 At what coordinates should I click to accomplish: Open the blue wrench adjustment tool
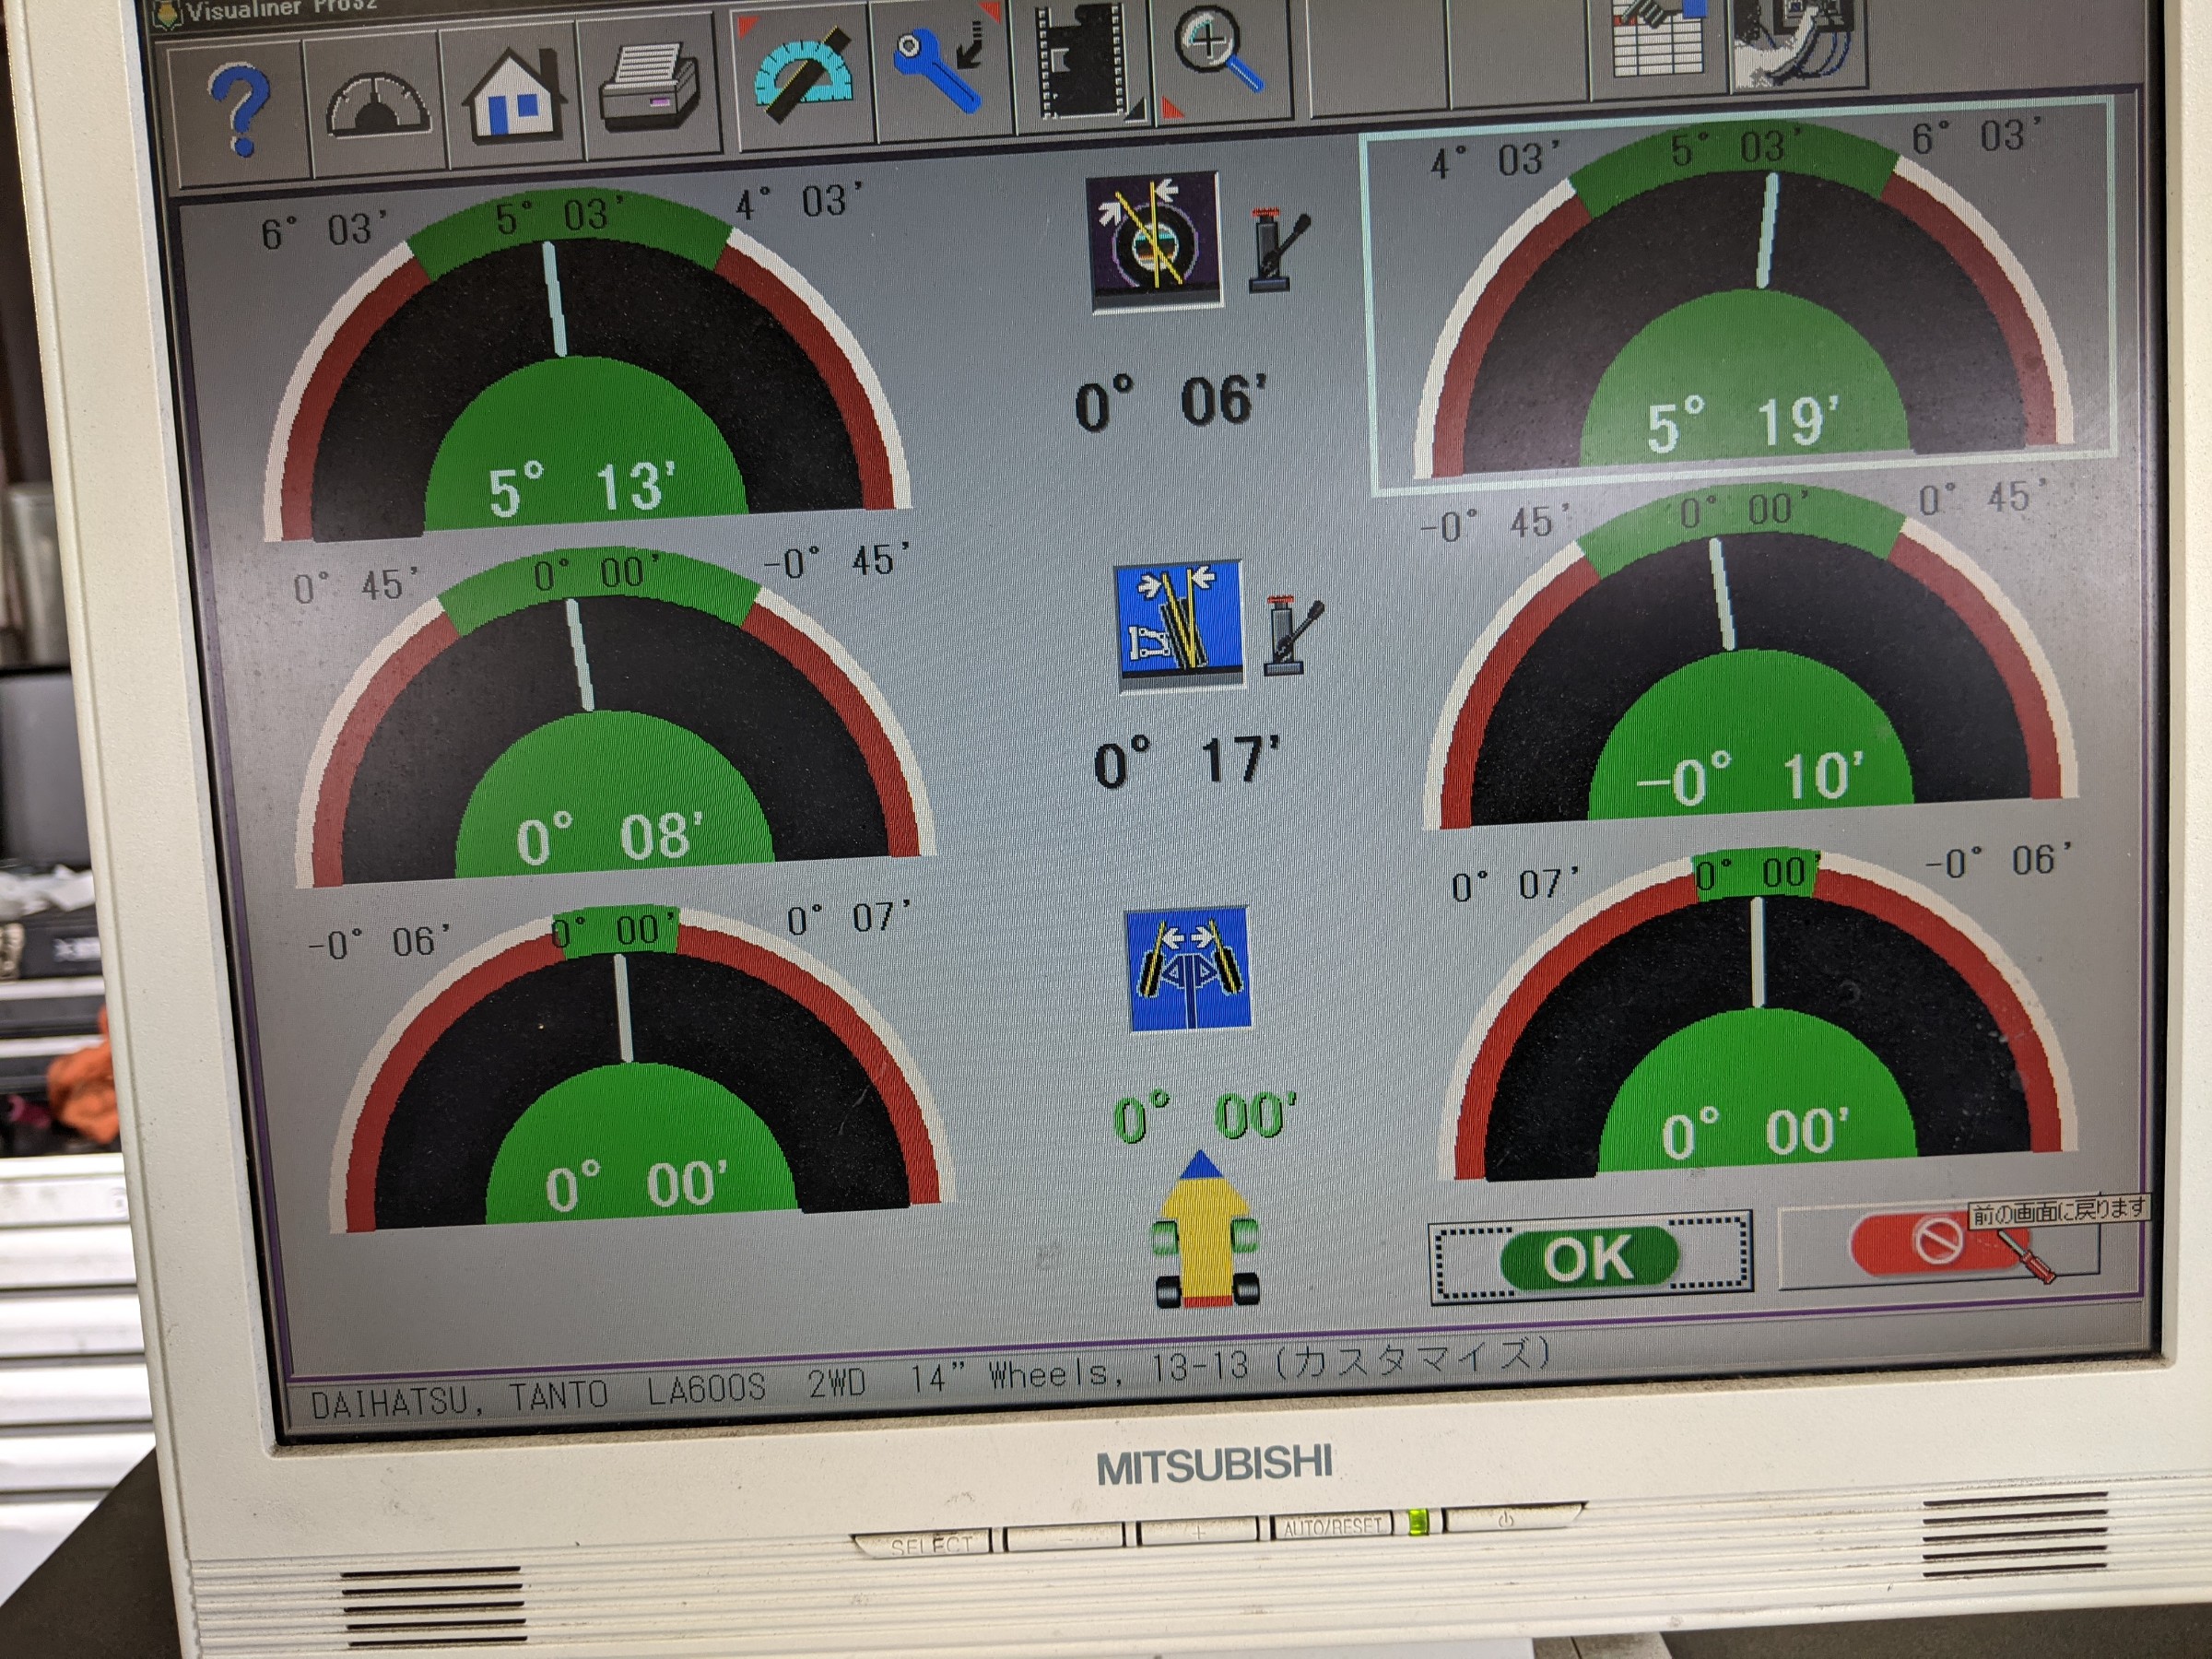940,68
